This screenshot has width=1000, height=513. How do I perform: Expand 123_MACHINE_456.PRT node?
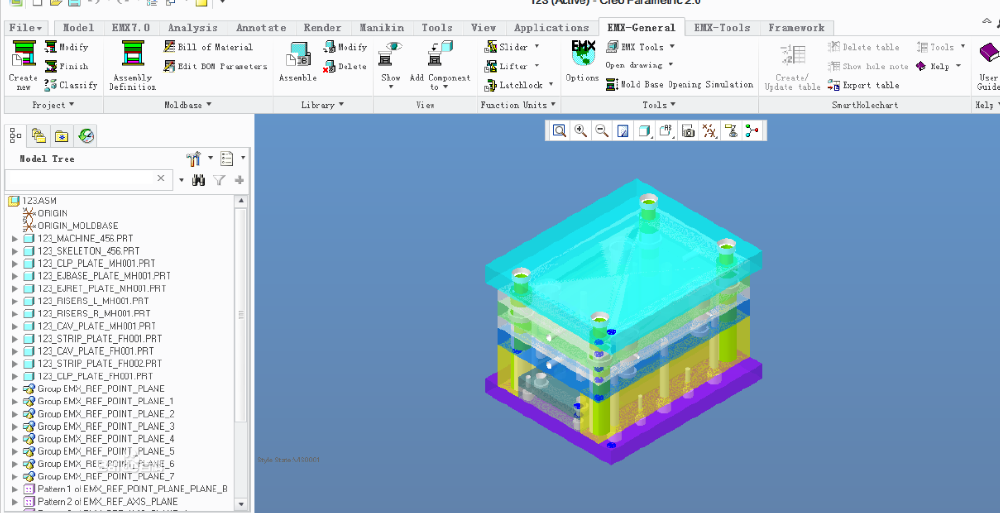pyautogui.click(x=15, y=239)
